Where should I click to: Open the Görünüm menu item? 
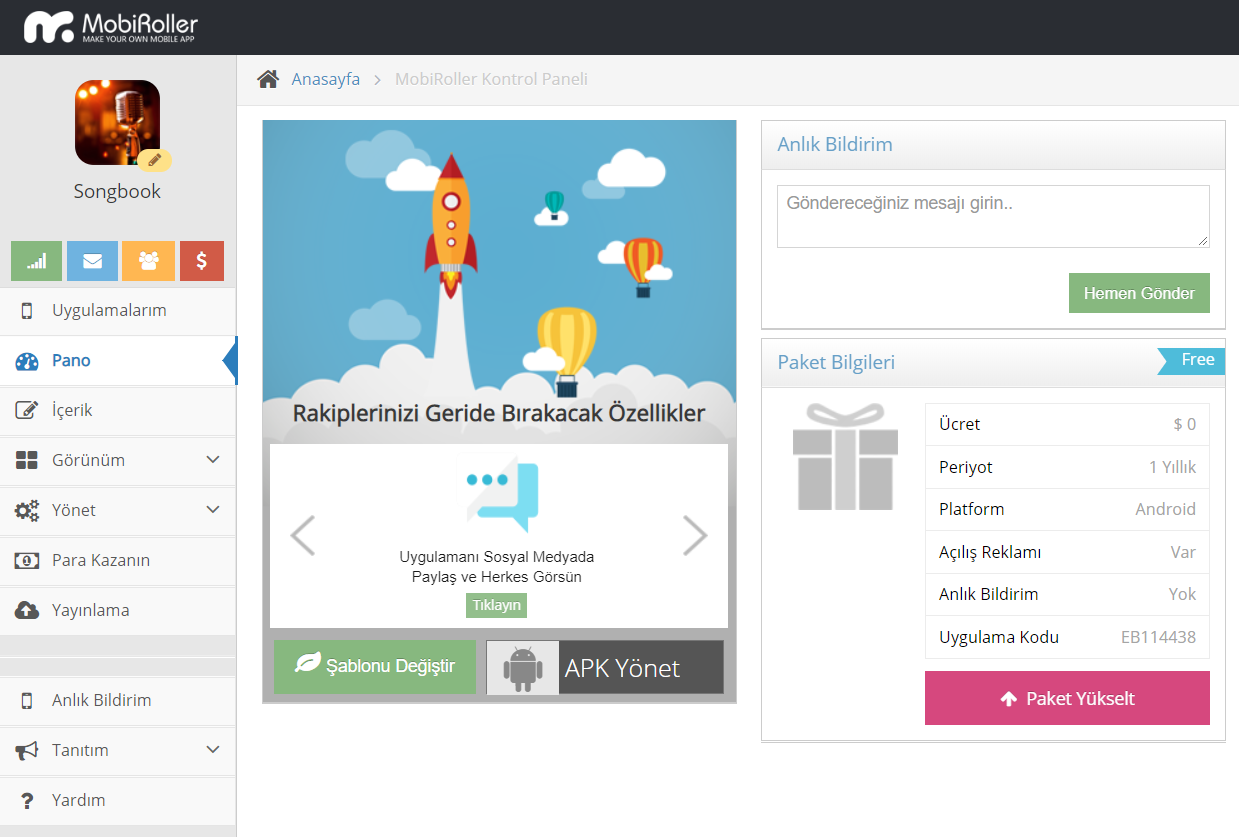(x=118, y=461)
